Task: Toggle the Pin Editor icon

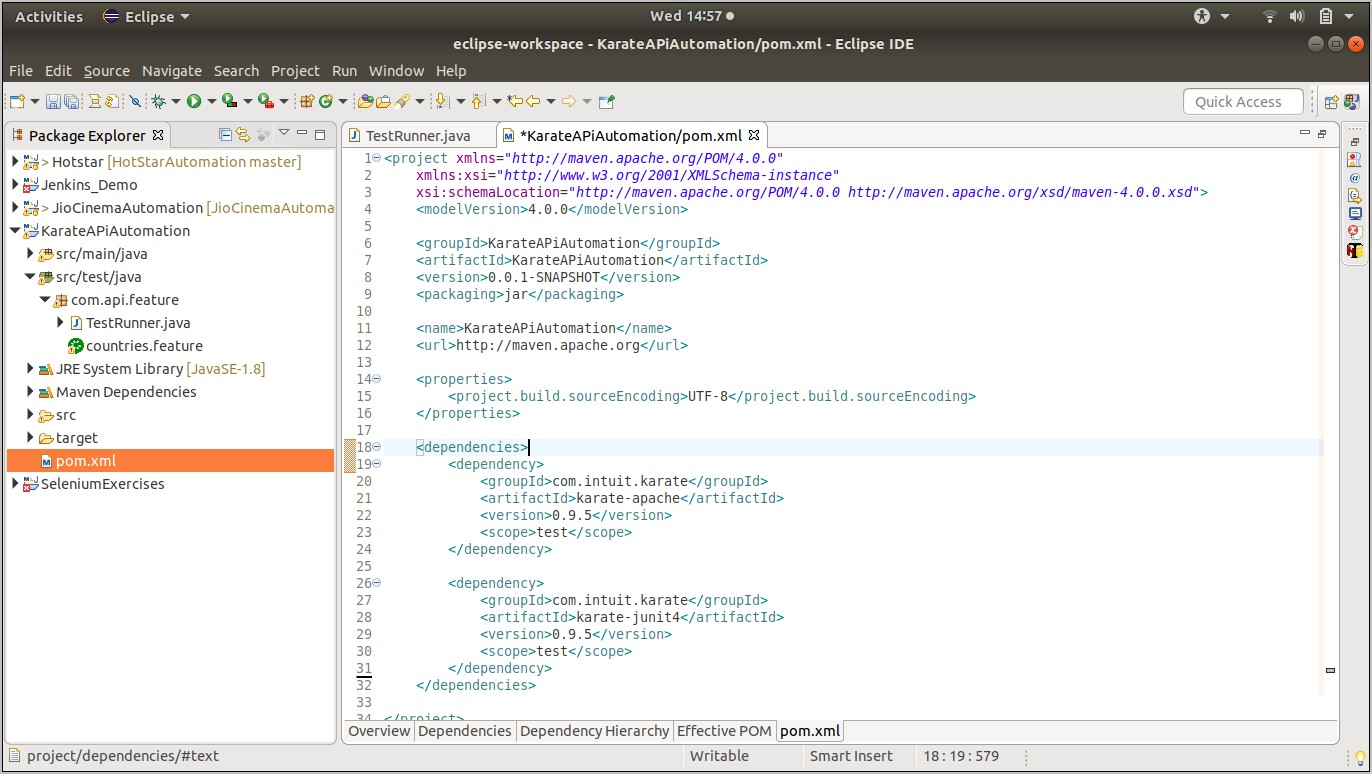Action: coord(606,101)
